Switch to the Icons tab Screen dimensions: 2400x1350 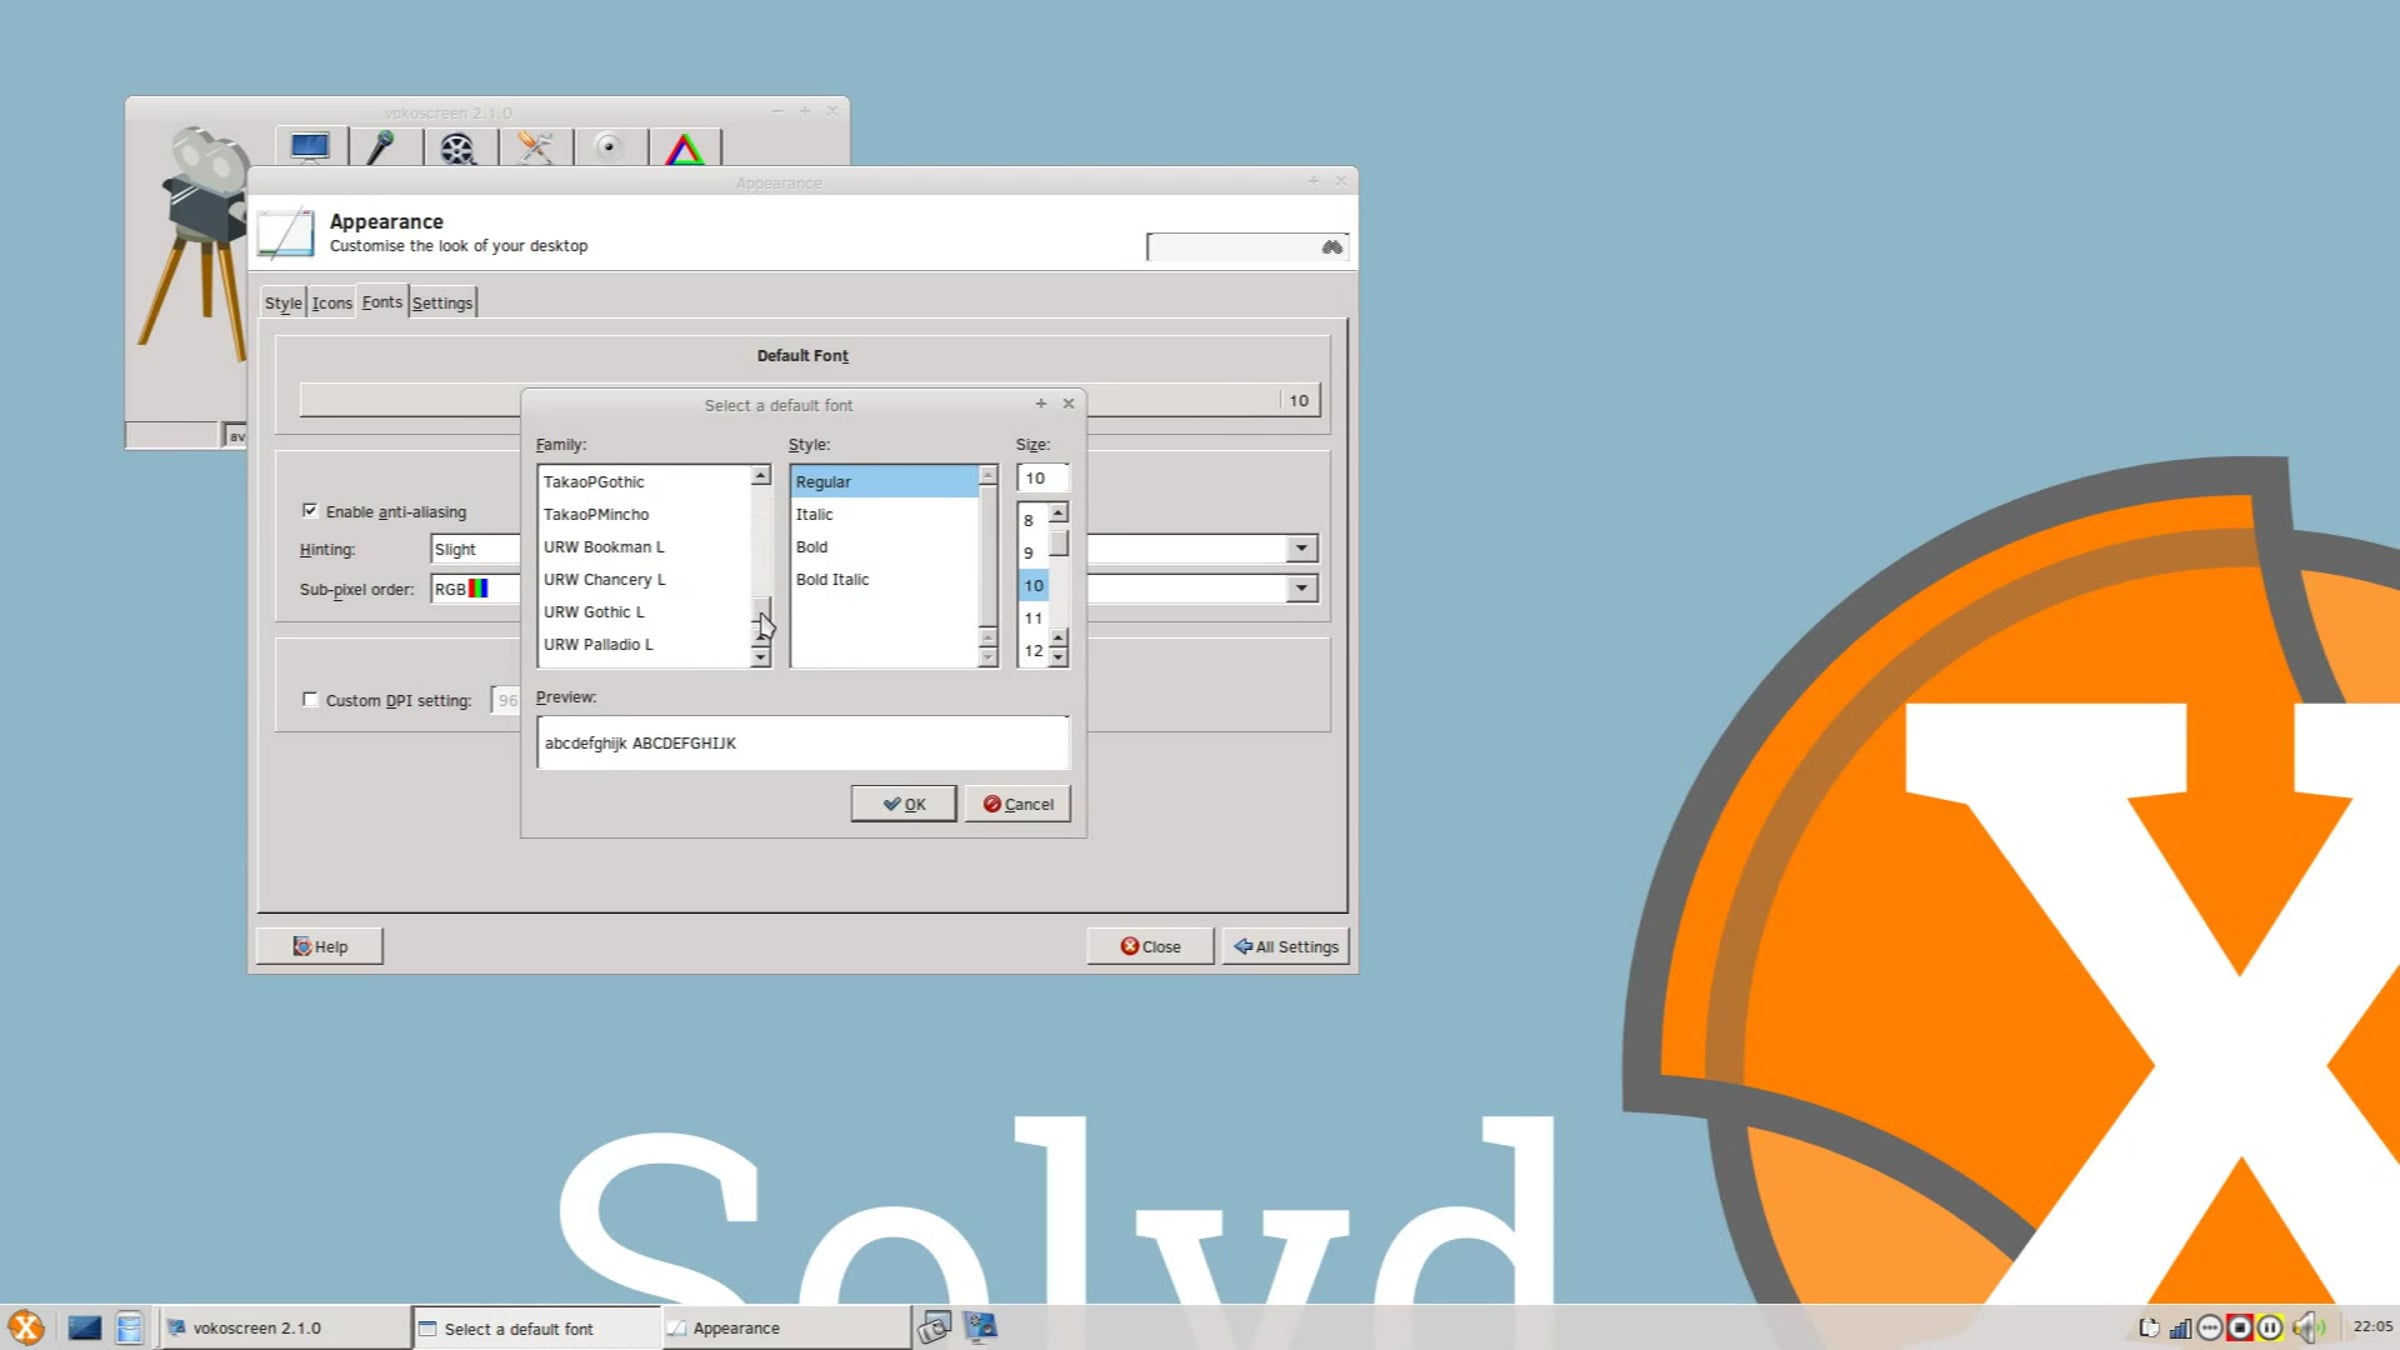pos(332,303)
